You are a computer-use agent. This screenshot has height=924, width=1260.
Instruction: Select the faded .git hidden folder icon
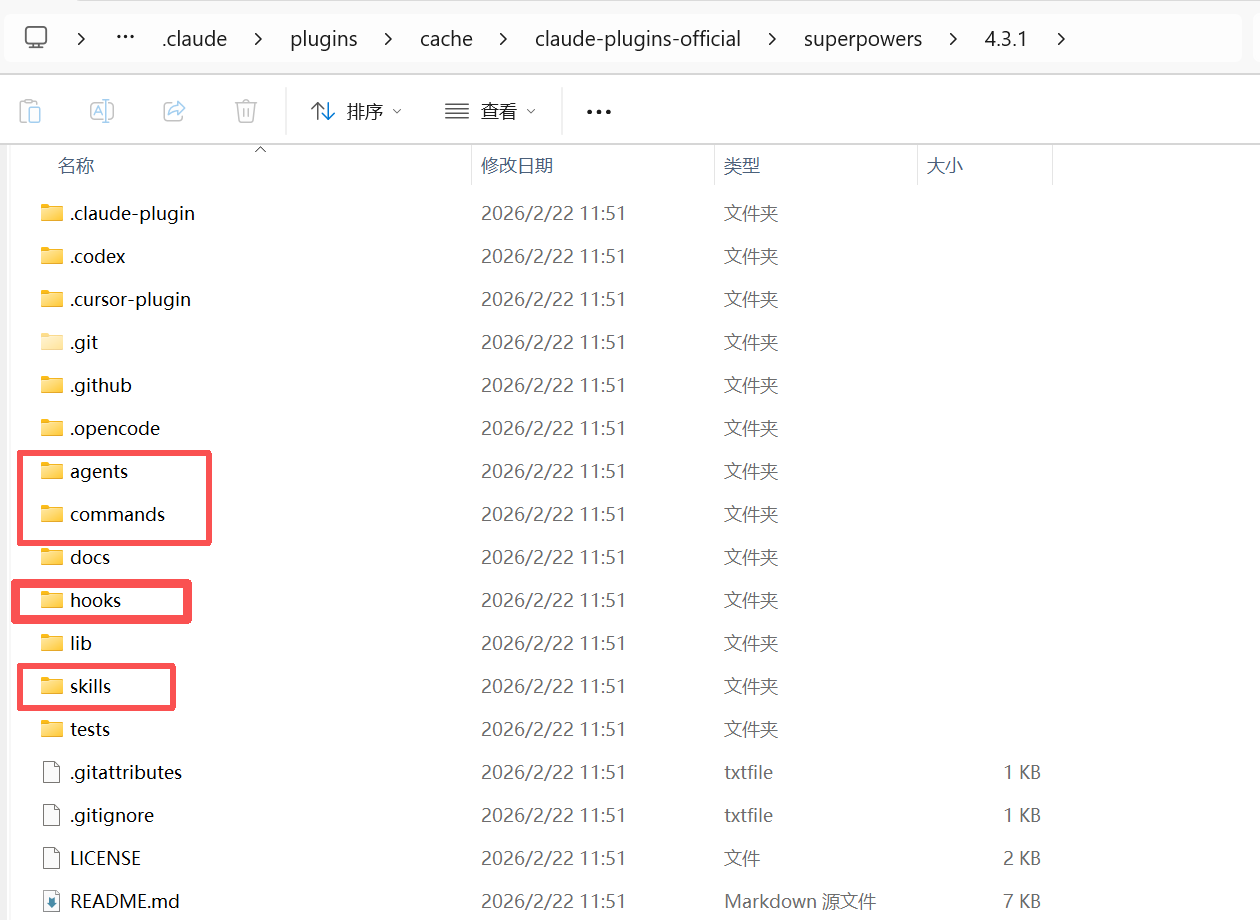pyautogui.click(x=52, y=342)
